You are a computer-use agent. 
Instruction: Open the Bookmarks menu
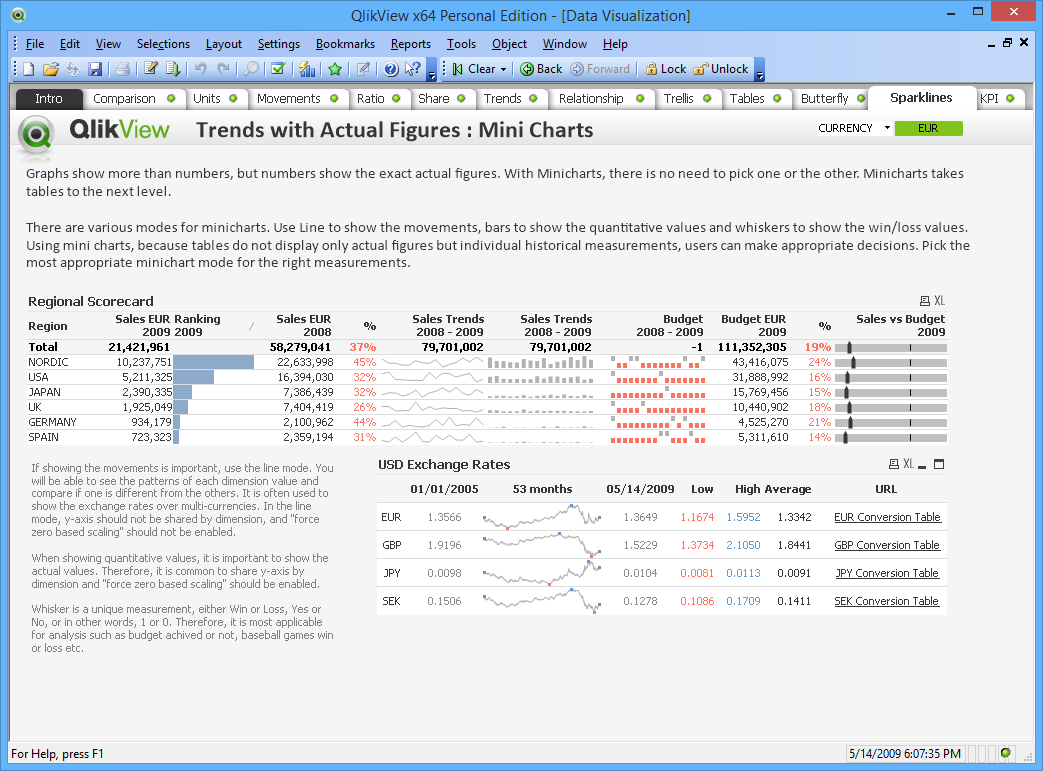(345, 44)
